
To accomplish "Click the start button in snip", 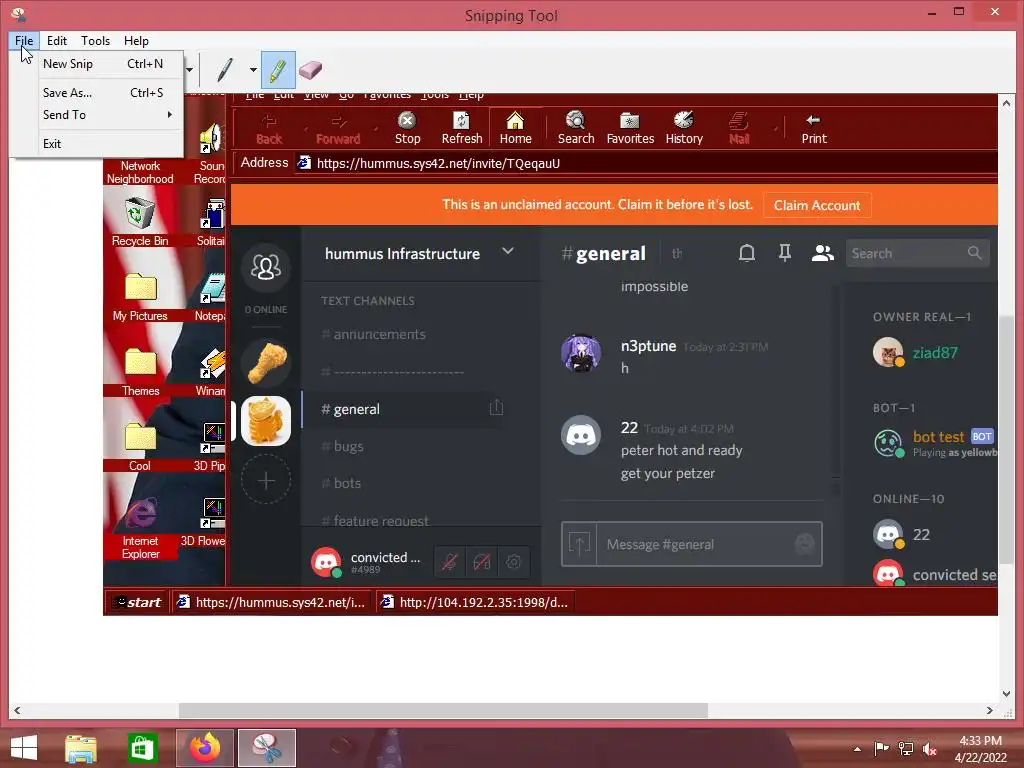I will tap(137, 602).
